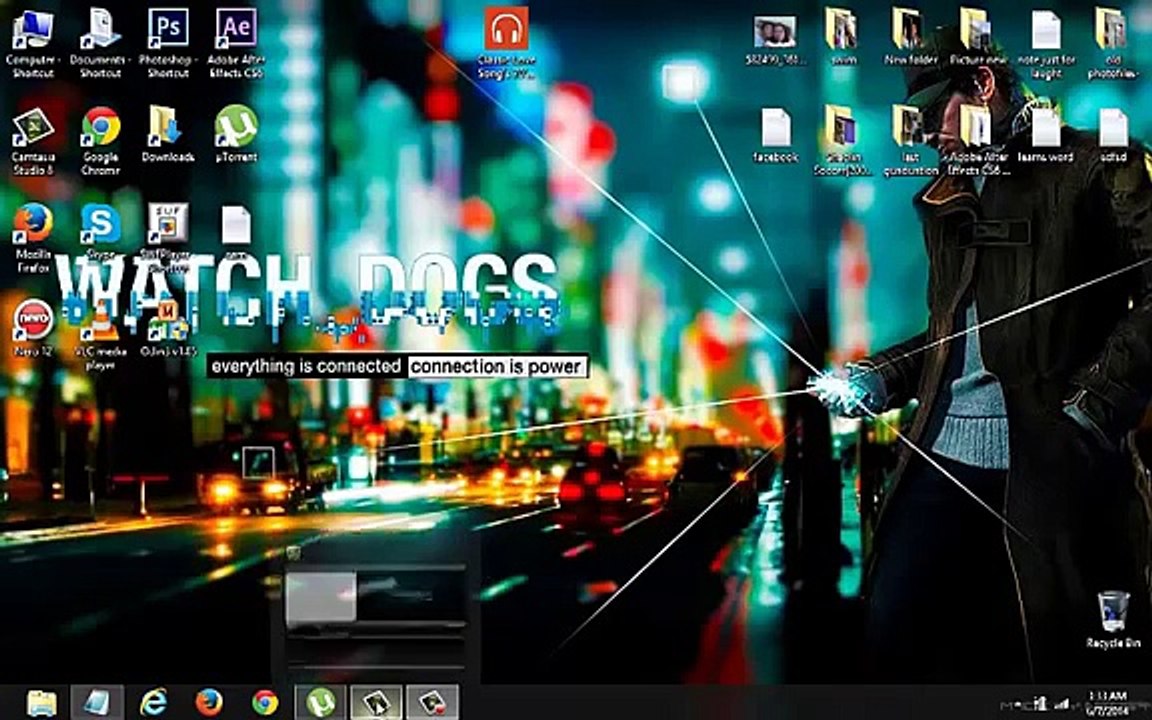Select the VLC media player icon

101,334
